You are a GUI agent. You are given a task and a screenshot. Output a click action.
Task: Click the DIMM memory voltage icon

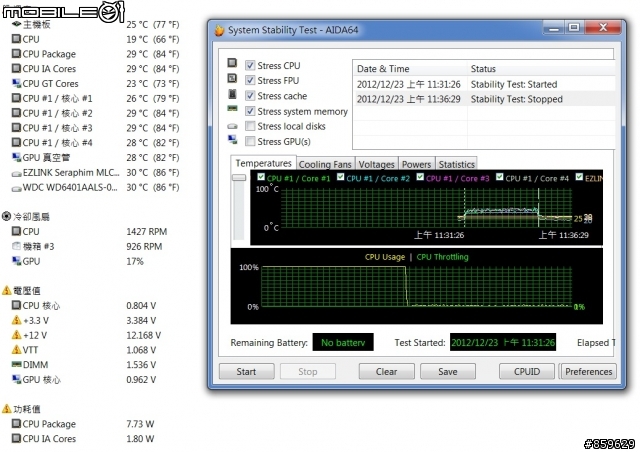tap(16, 364)
